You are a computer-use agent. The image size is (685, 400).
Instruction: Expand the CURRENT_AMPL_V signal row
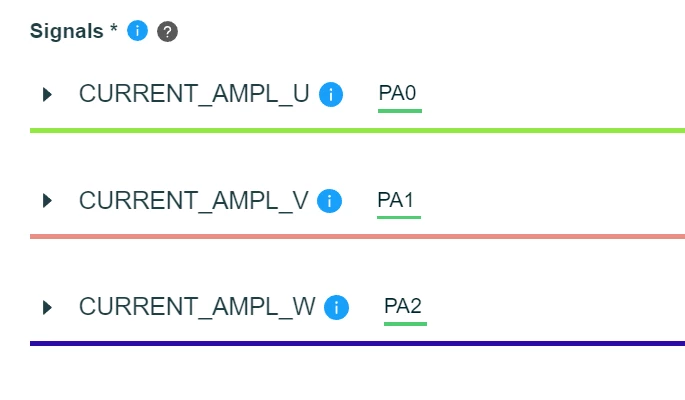pos(47,201)
